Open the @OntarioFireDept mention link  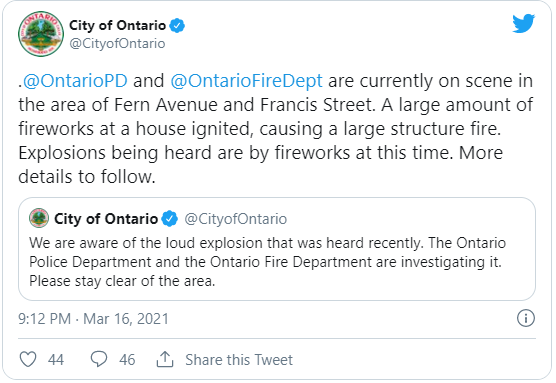(246, 81)
